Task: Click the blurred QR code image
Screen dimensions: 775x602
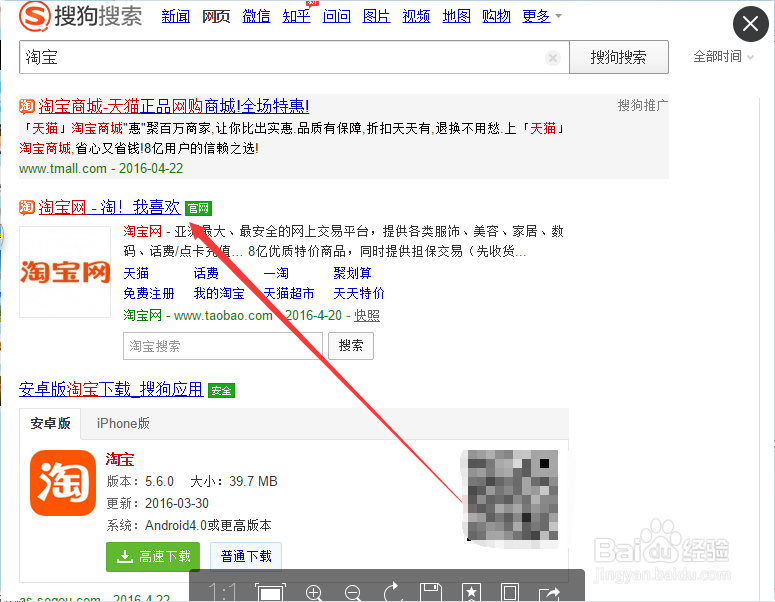Action: pyautogui.click(x=513, y=496)
